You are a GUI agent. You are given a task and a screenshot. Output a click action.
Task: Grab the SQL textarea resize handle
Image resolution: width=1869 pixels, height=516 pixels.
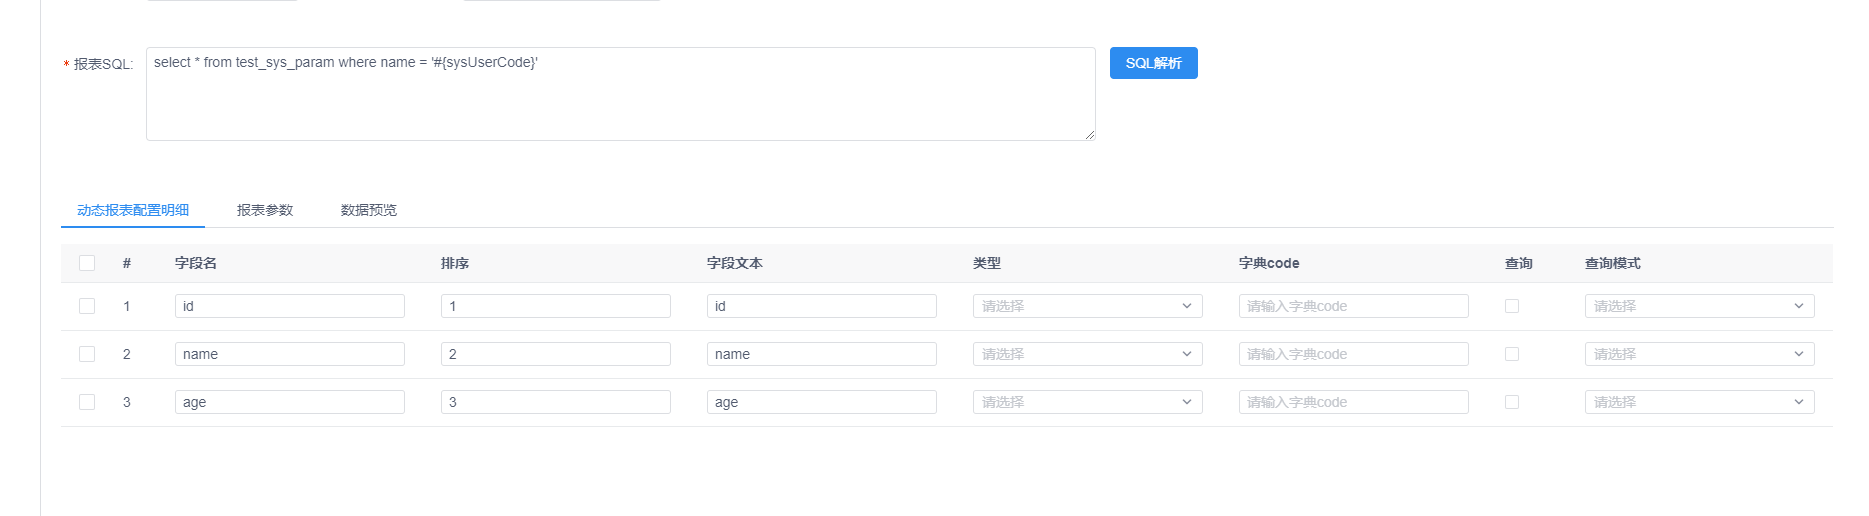(1089, 134)
